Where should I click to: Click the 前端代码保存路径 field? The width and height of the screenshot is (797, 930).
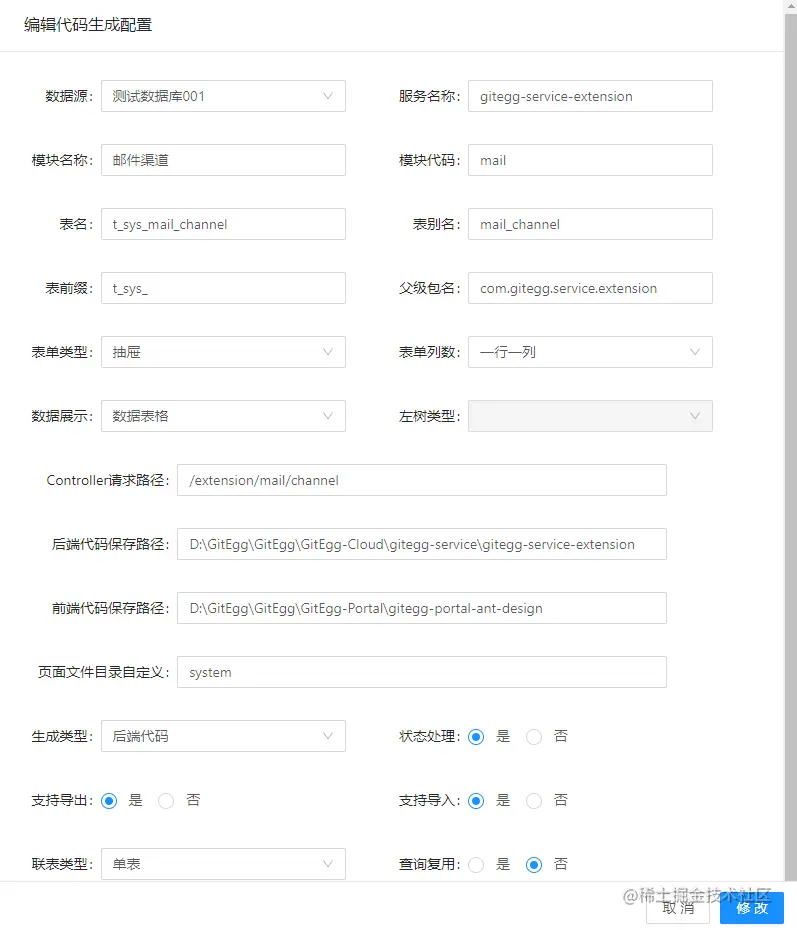[x=422, y=609]
